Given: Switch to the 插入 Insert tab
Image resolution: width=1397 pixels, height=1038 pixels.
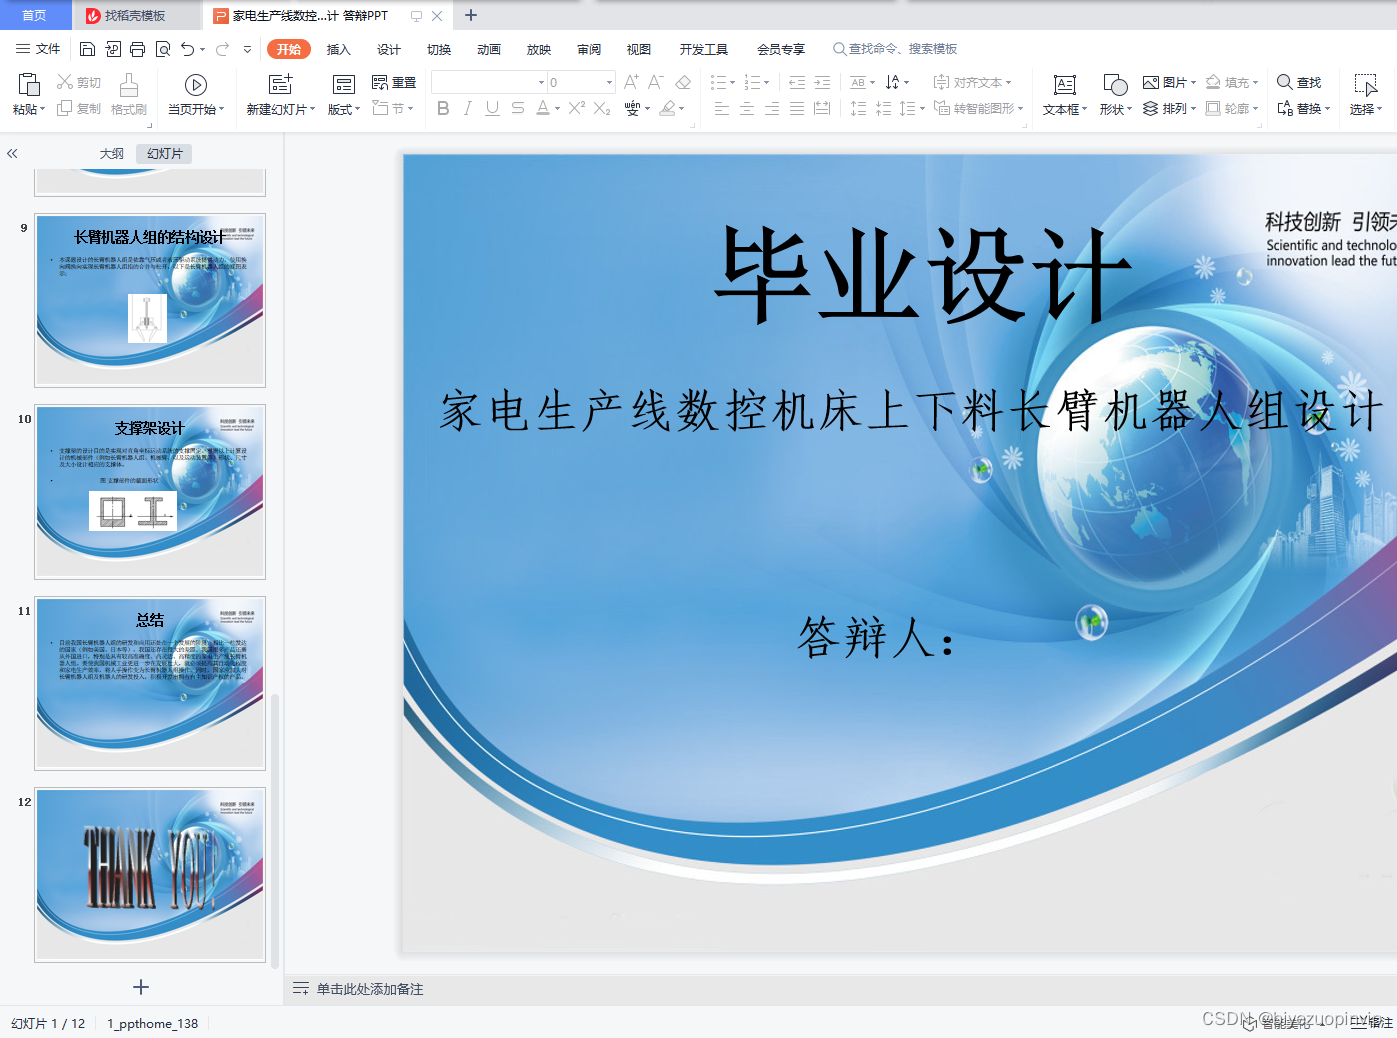Looking at the screenshot, I should click(x=339, y=49).
